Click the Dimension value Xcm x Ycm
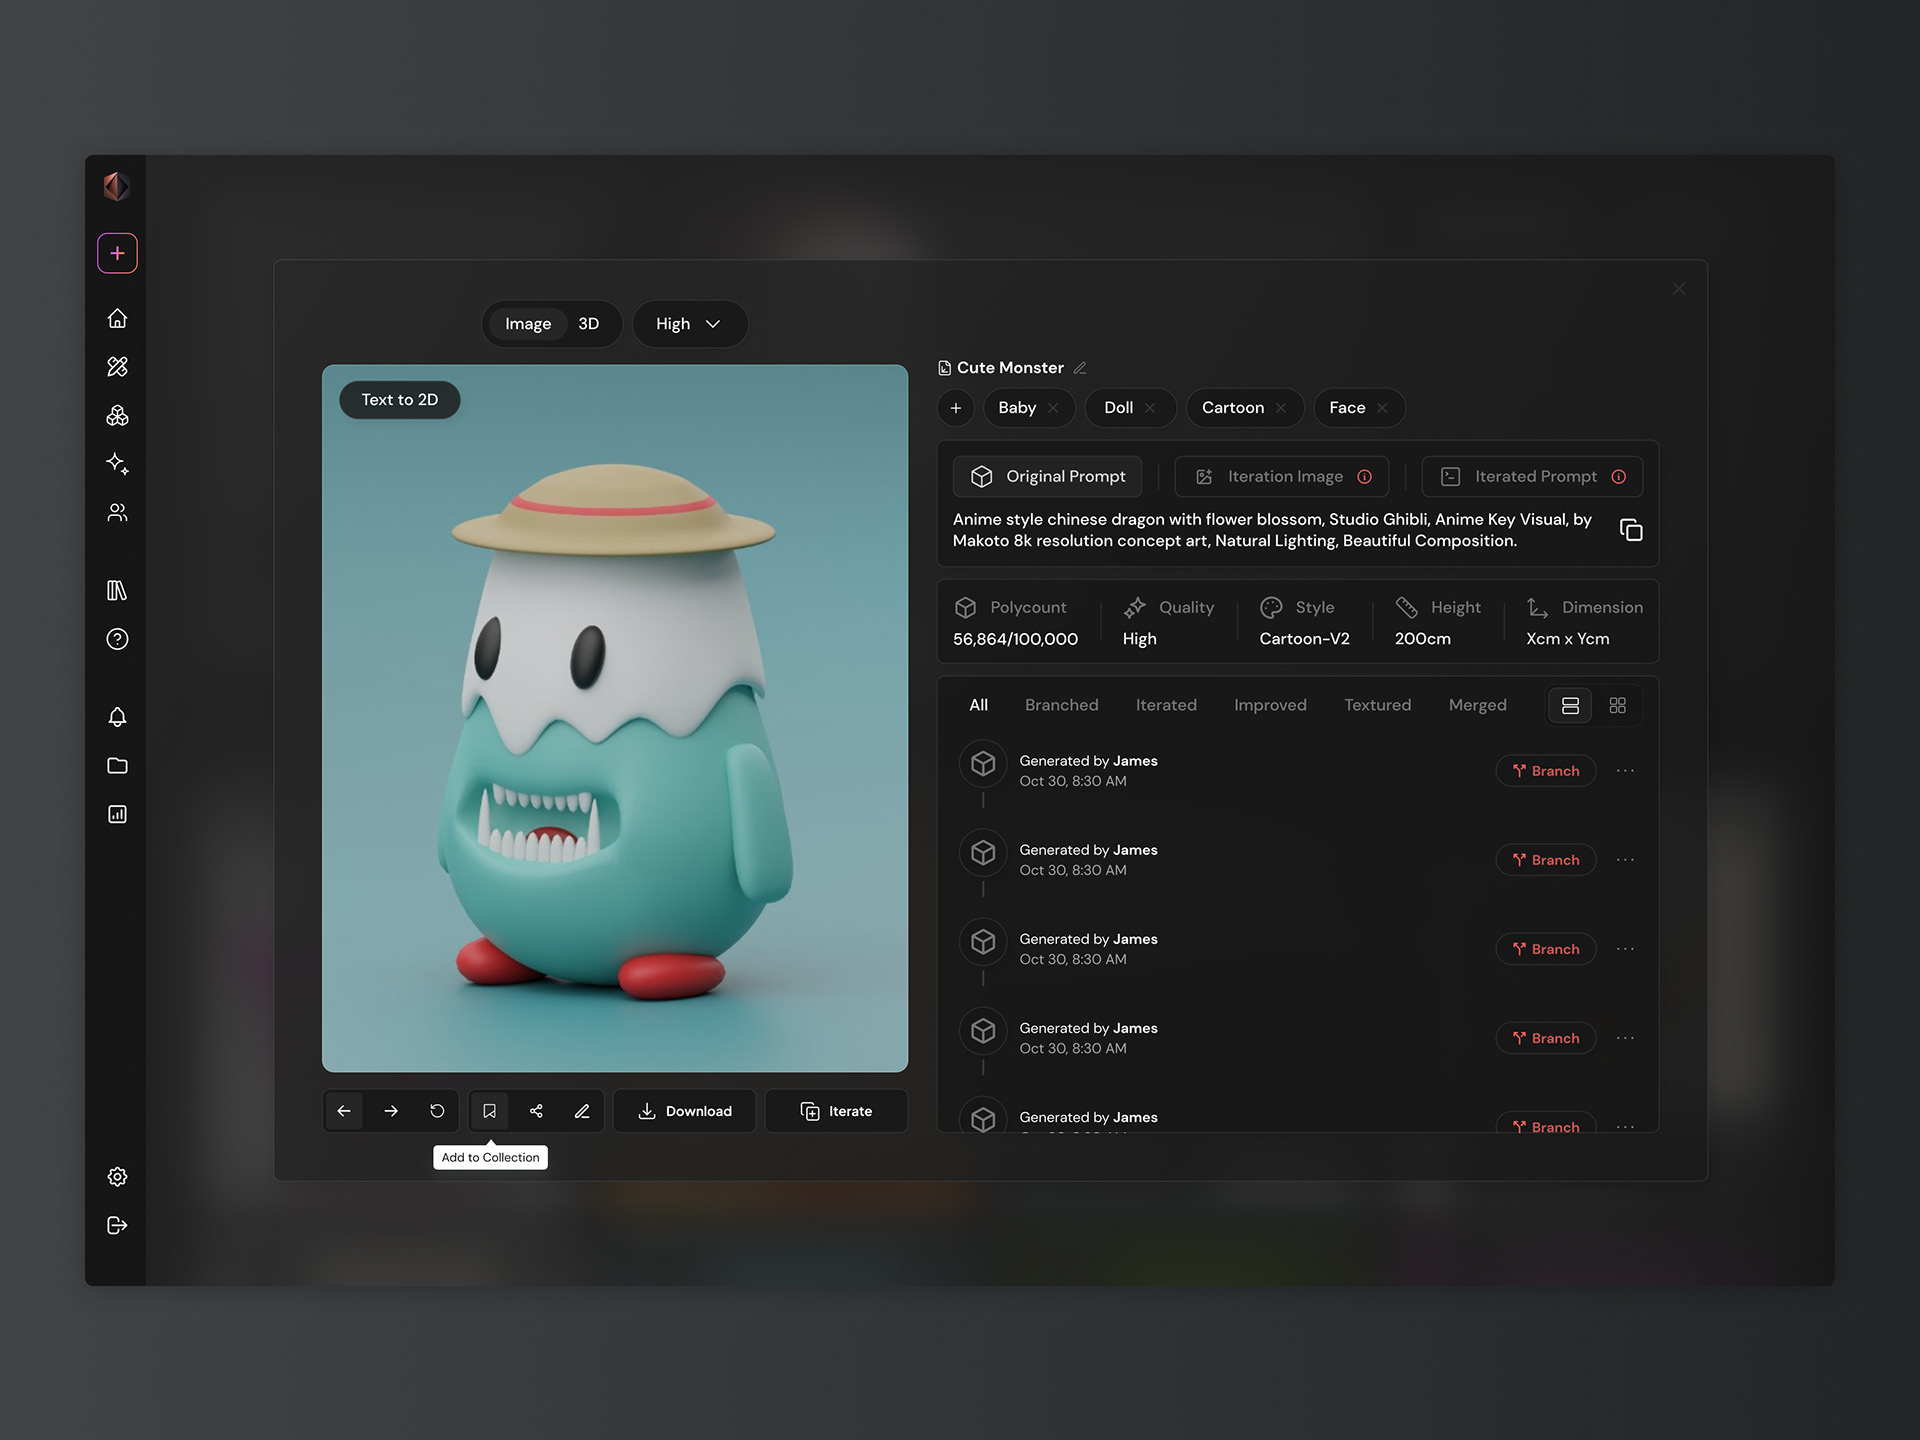The width and height of the screenshot is (1920, 1440). [1567, 639]
